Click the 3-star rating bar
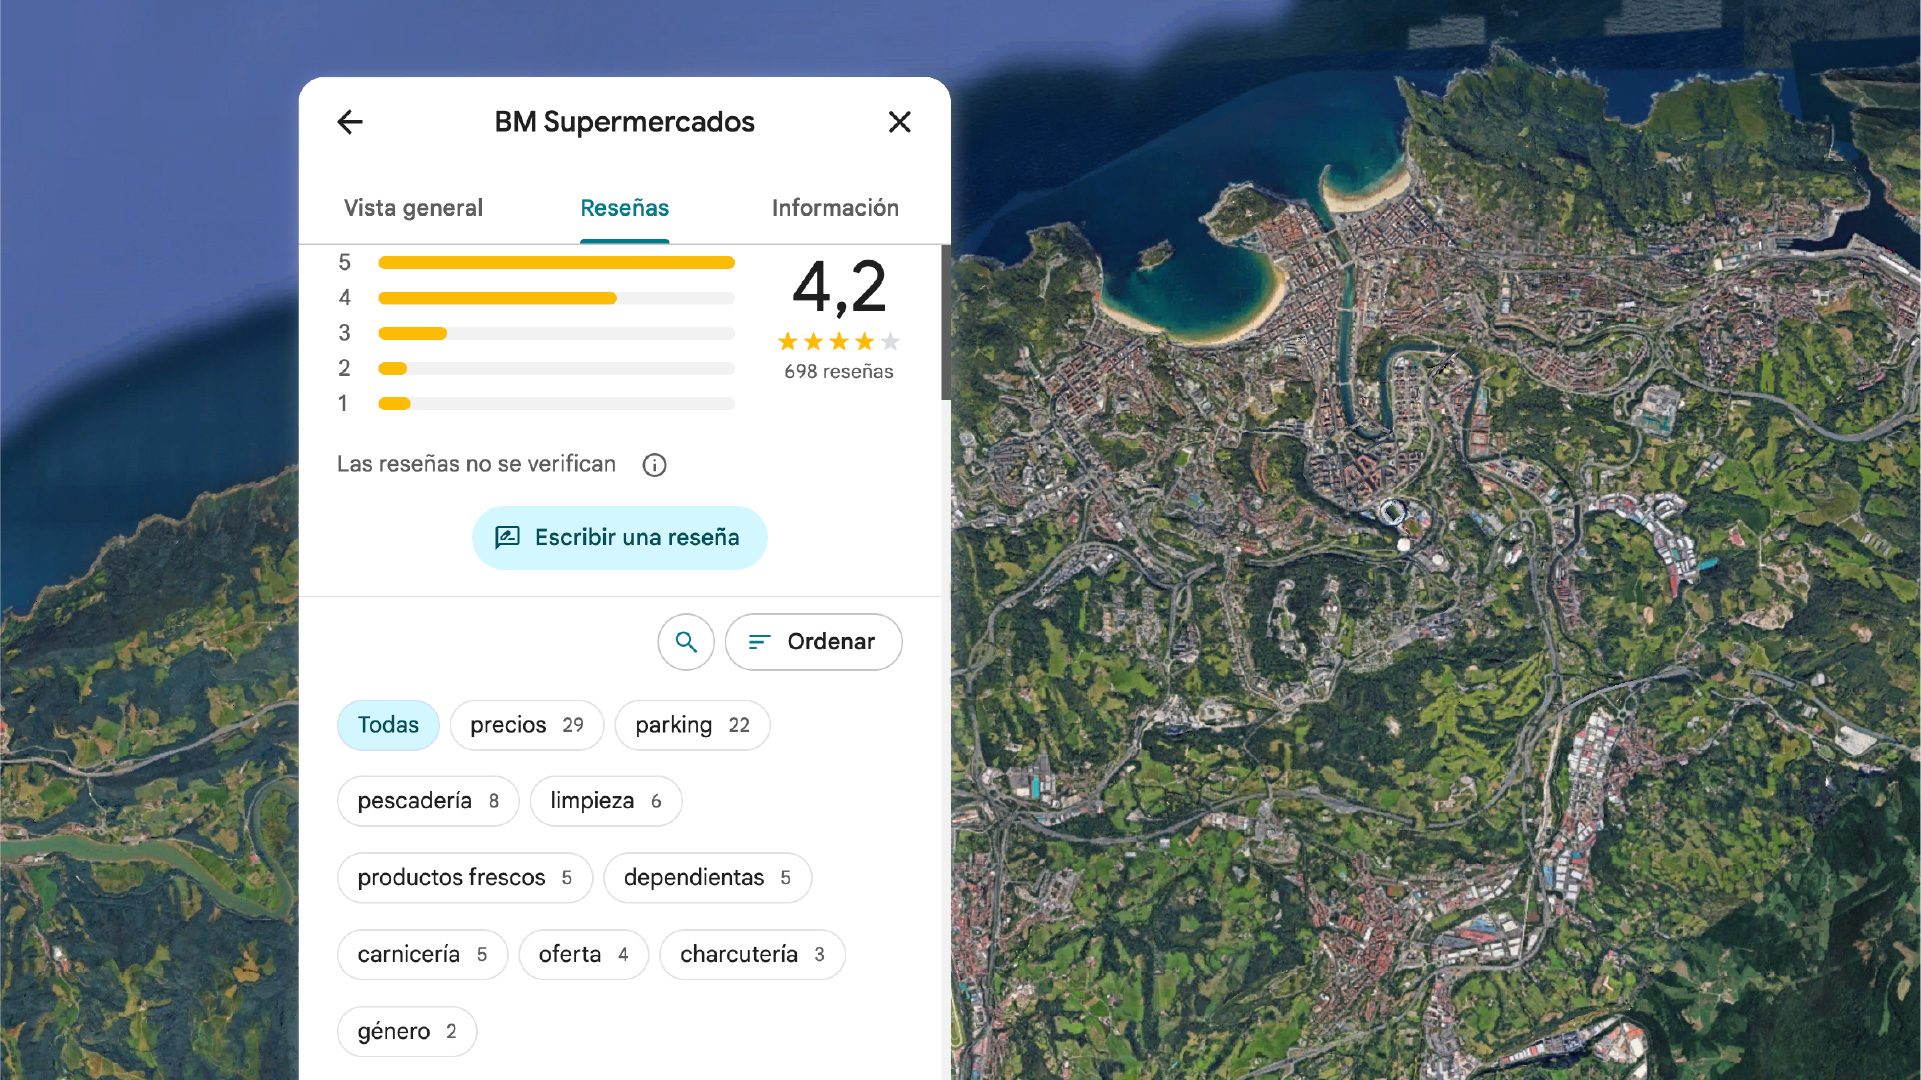The image size is (1921, 1080). click(556, 334)
